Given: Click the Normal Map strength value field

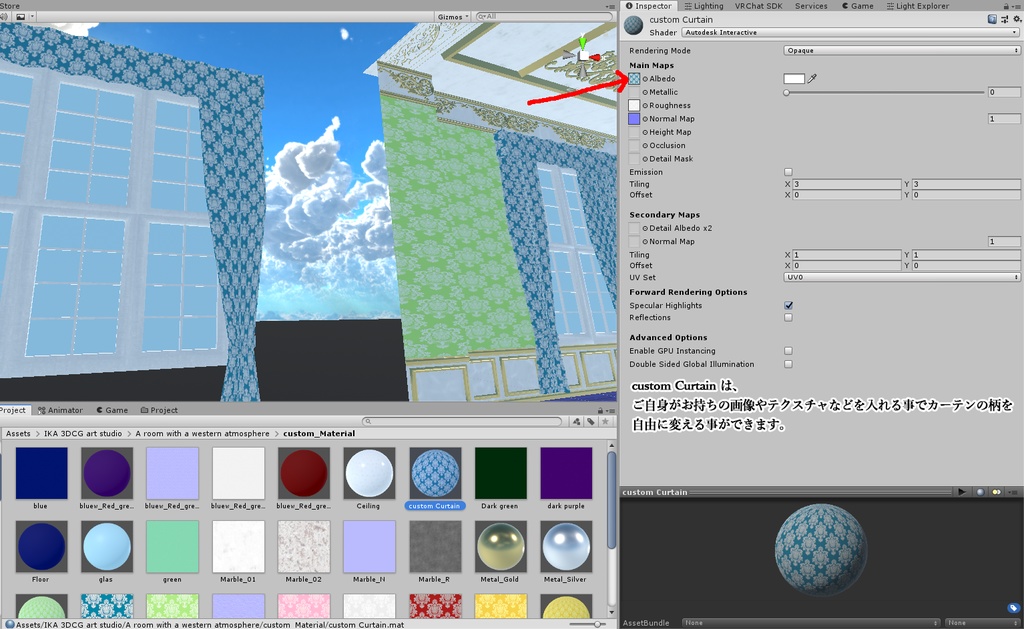Looking at the screenshot, I should pyautogui.click(x=1004, y=119).
